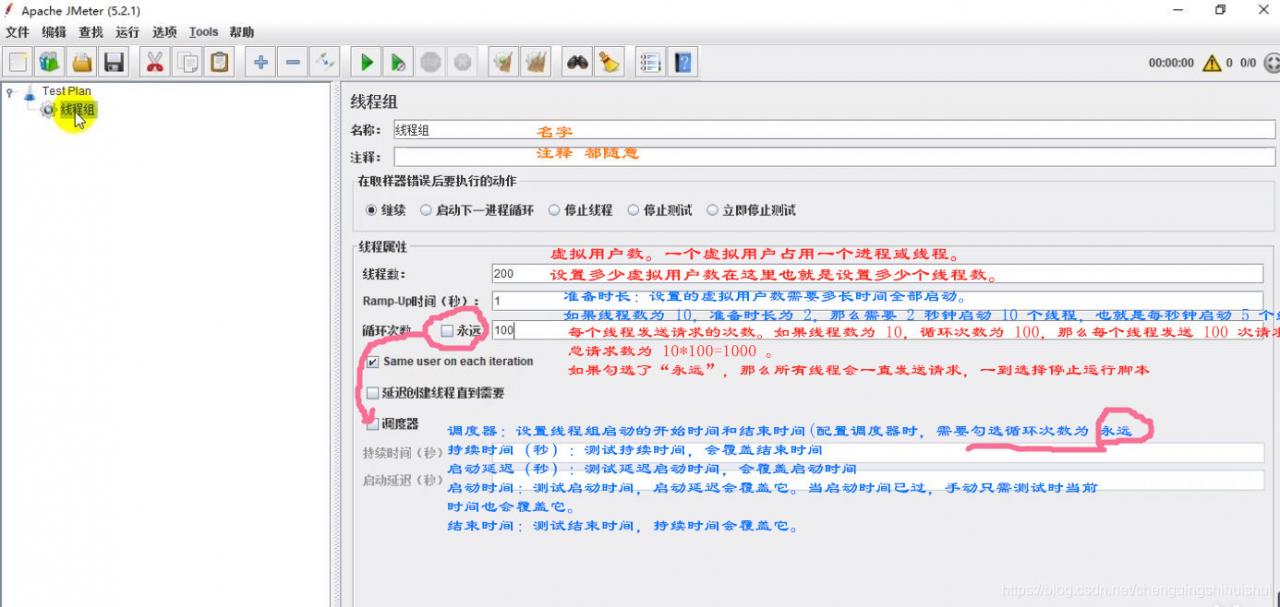Click the Toggle enable/disable icon
The image size is (1280, 607).
point(325,62)
